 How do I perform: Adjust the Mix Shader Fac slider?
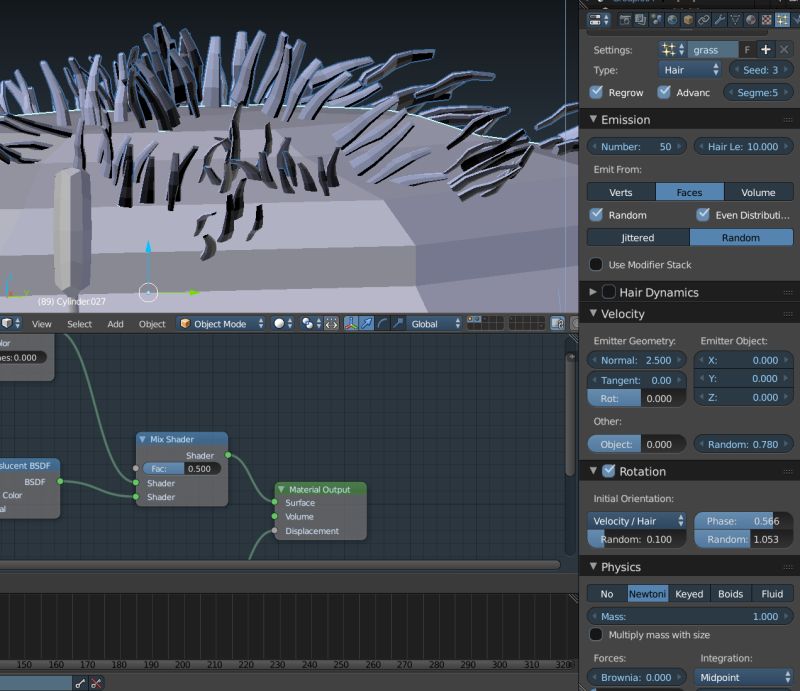pyautogui.click(x=182, y=468)
